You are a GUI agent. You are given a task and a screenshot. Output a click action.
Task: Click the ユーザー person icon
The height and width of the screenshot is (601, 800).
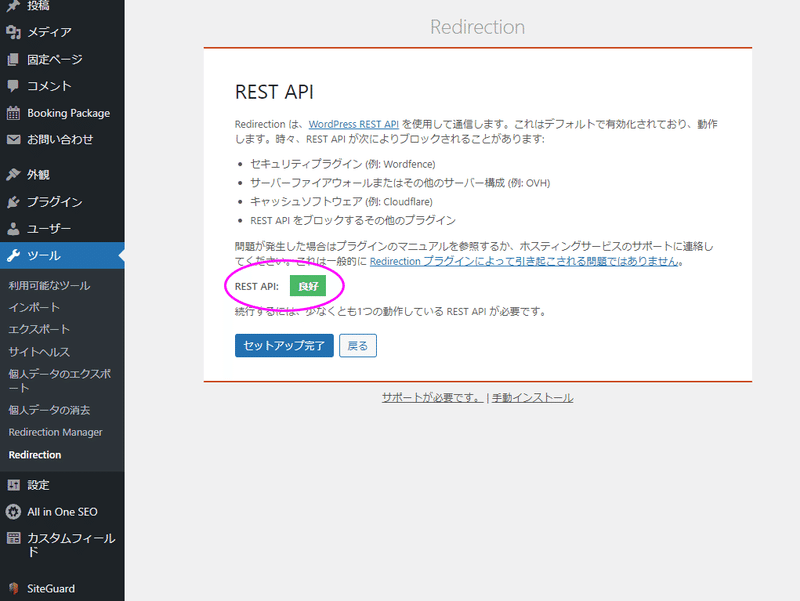(x=13, y=229)
